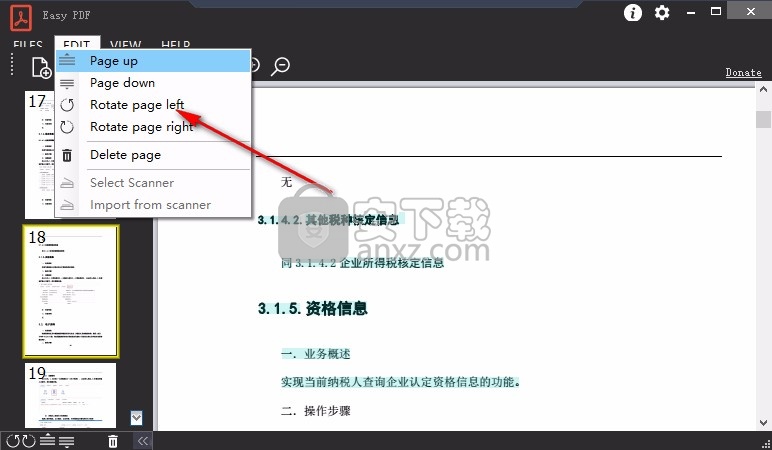Open the HELP menu

click(x=176, y=44)
